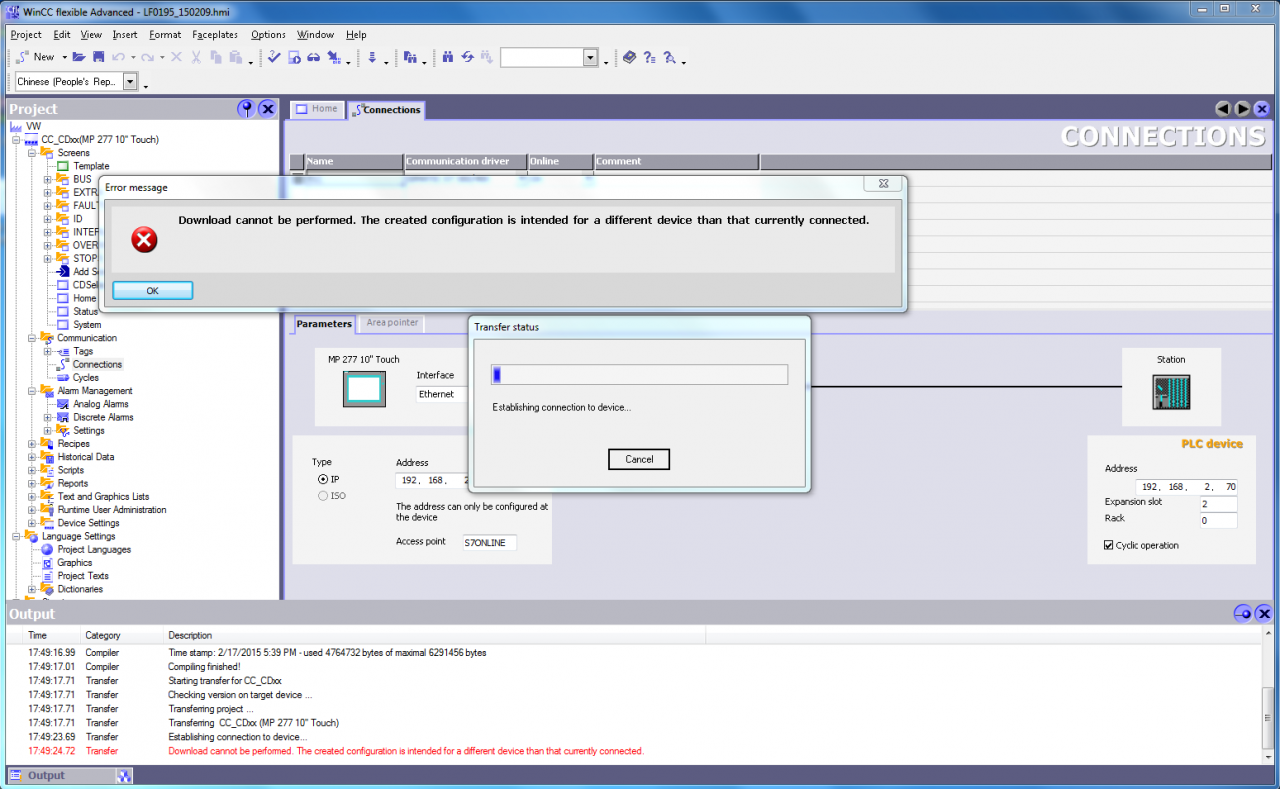Image resolution: width=1280 pixels, height=789 pixels.
Task: Click the Project panel close X icon
Action: pos(267,109)
